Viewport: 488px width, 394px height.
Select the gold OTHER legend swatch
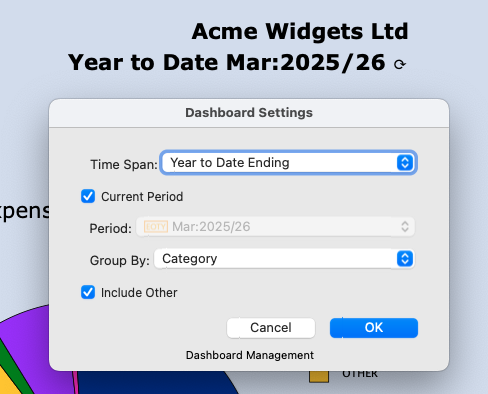(x=319, y=377)
